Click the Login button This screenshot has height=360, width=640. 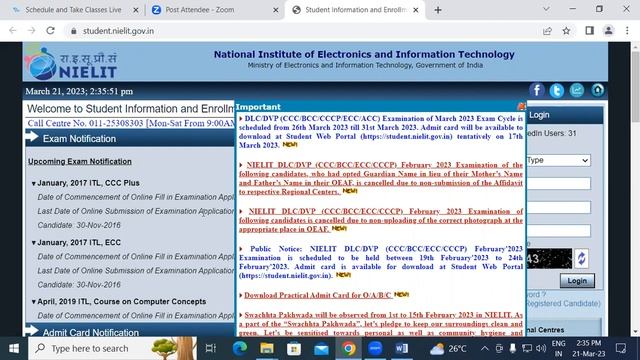click(577, 281)
